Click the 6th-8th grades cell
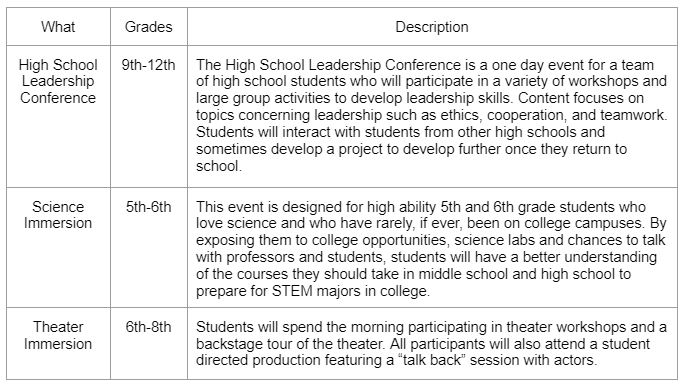685x385 pixels. (149, 327)
